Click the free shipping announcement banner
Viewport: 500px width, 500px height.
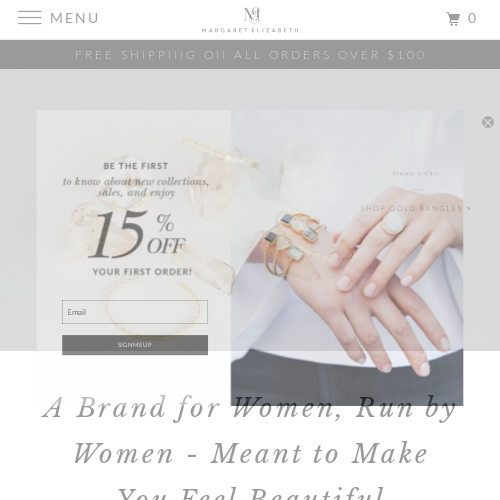tap(250, 54)
